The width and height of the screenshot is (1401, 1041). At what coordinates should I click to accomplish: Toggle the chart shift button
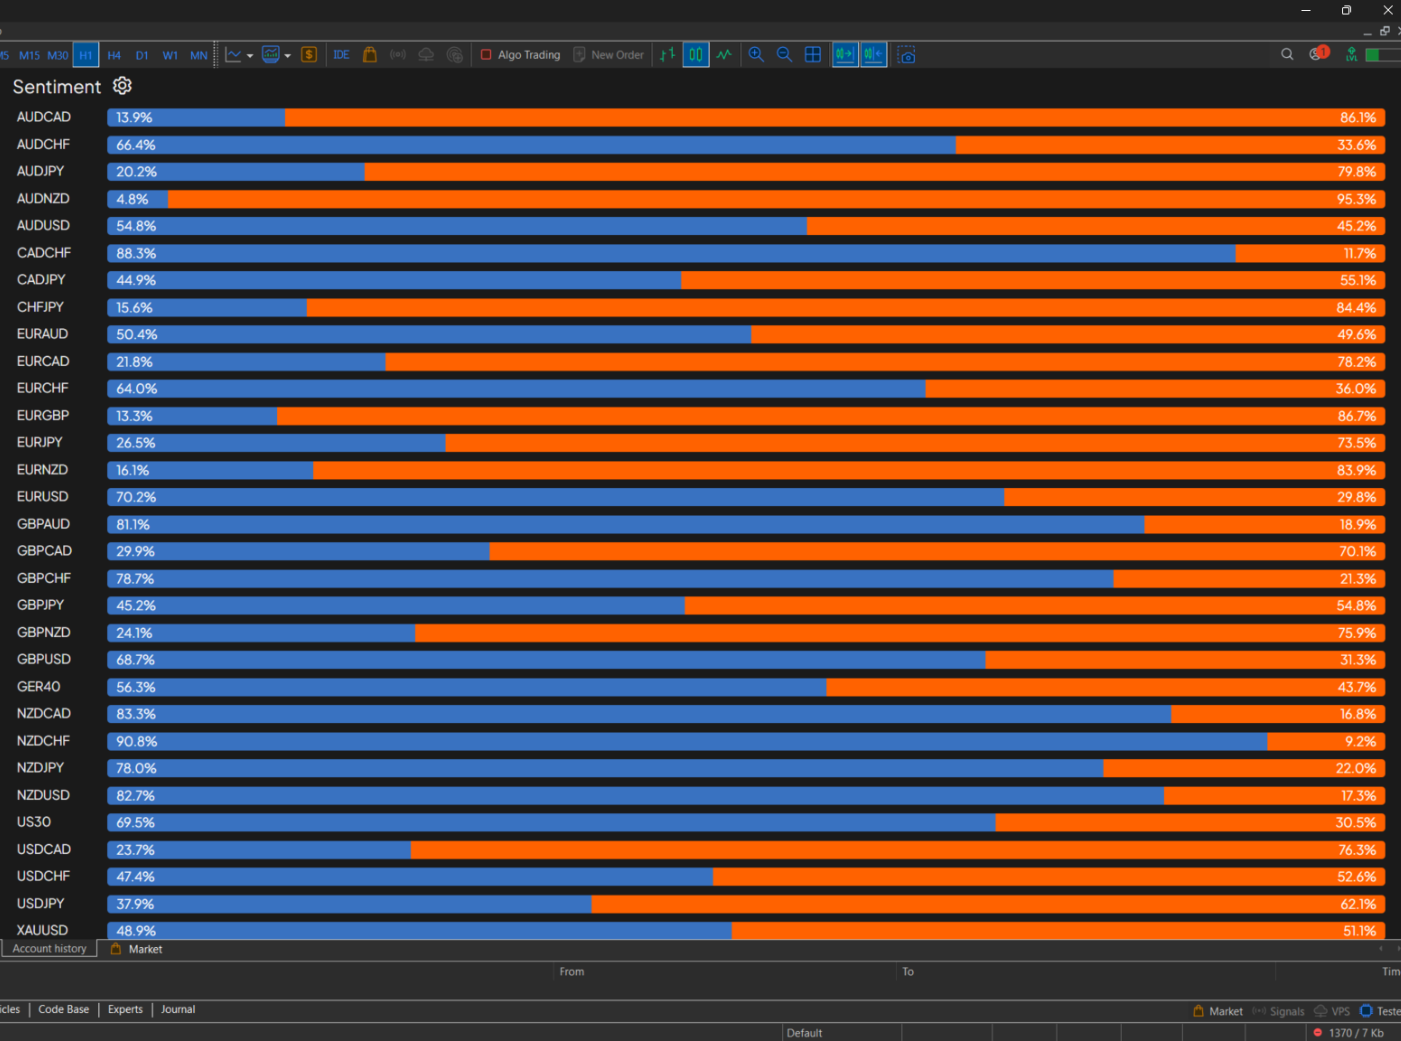[873, 55]
